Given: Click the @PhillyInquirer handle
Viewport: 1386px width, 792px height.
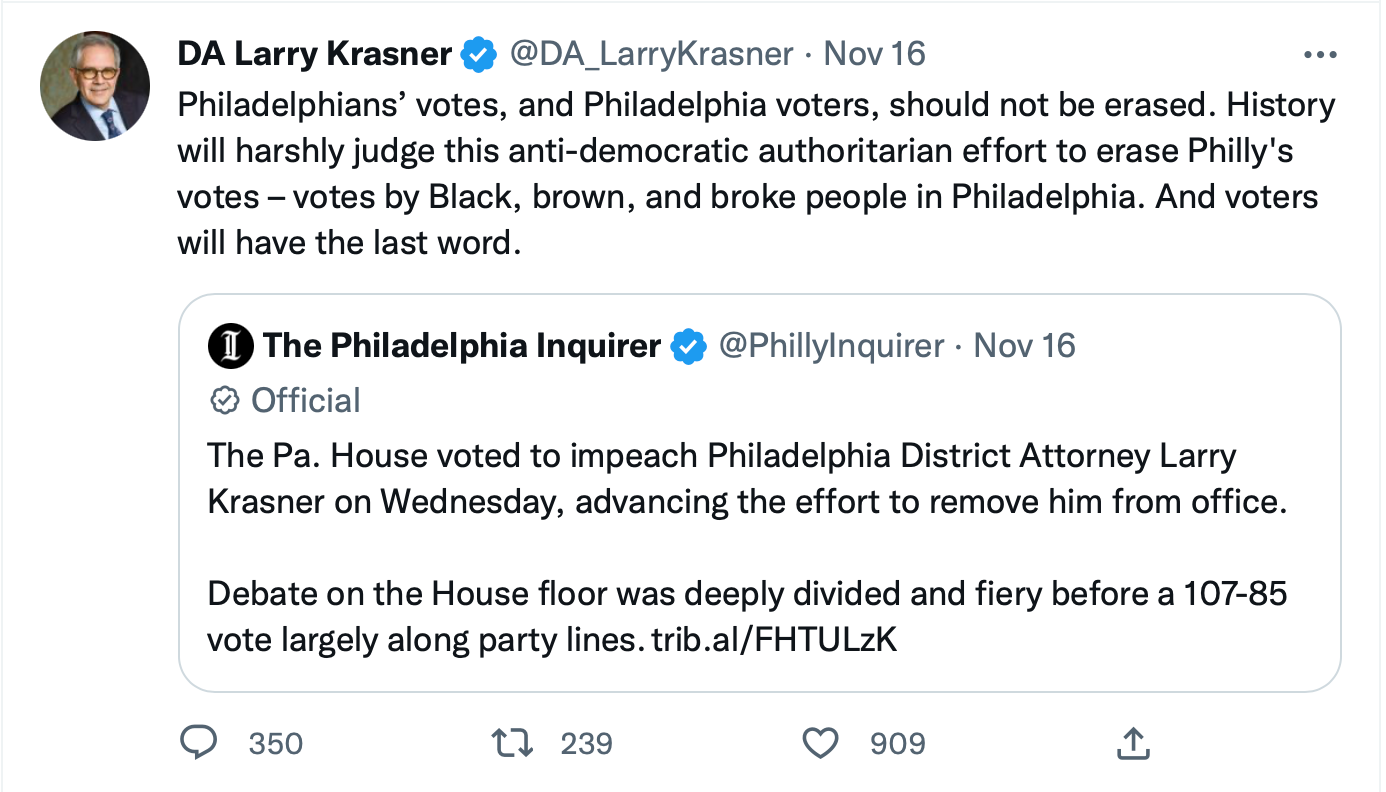Looking at the screenshot, I should [x=831, y=346].
